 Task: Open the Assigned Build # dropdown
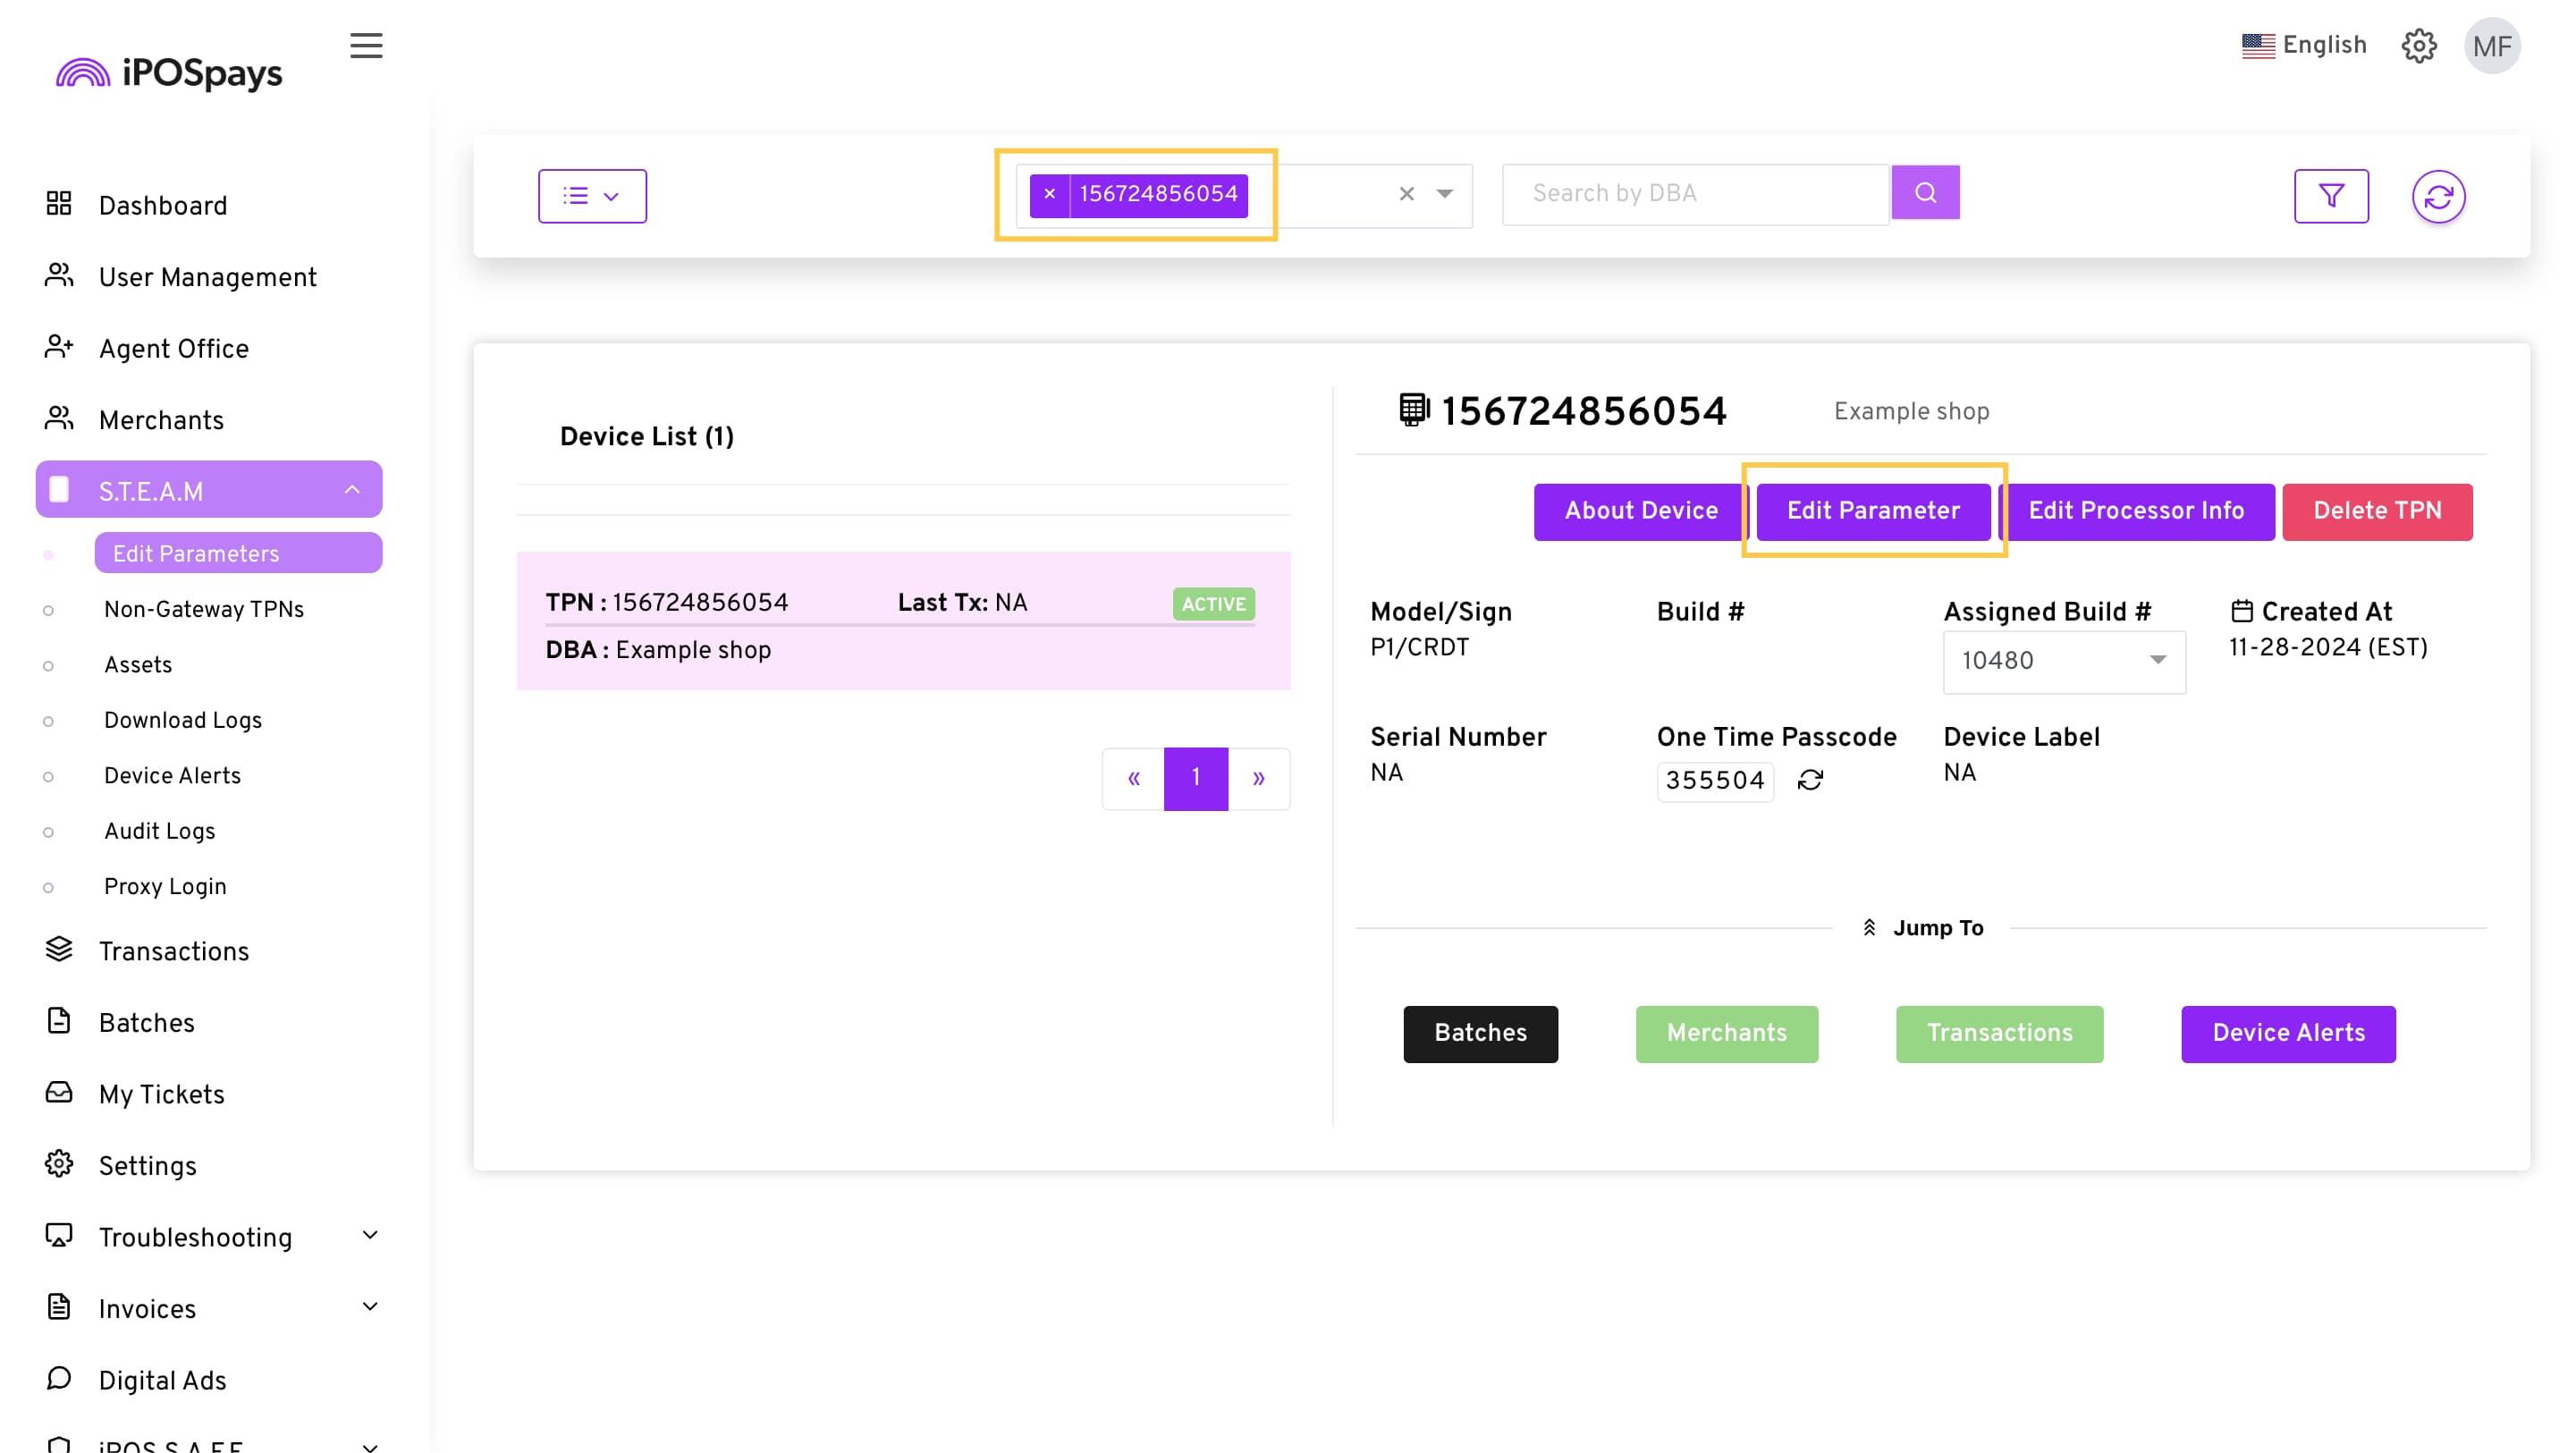tap(2063, 661)
